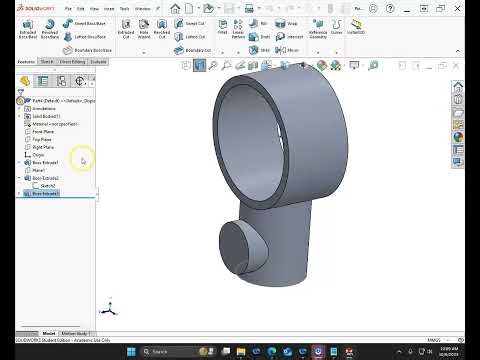Image resolution: width=480 pixels, height=360 pixels.
Task: Open dropdown arrow beside New document
Action: (198, 9)
